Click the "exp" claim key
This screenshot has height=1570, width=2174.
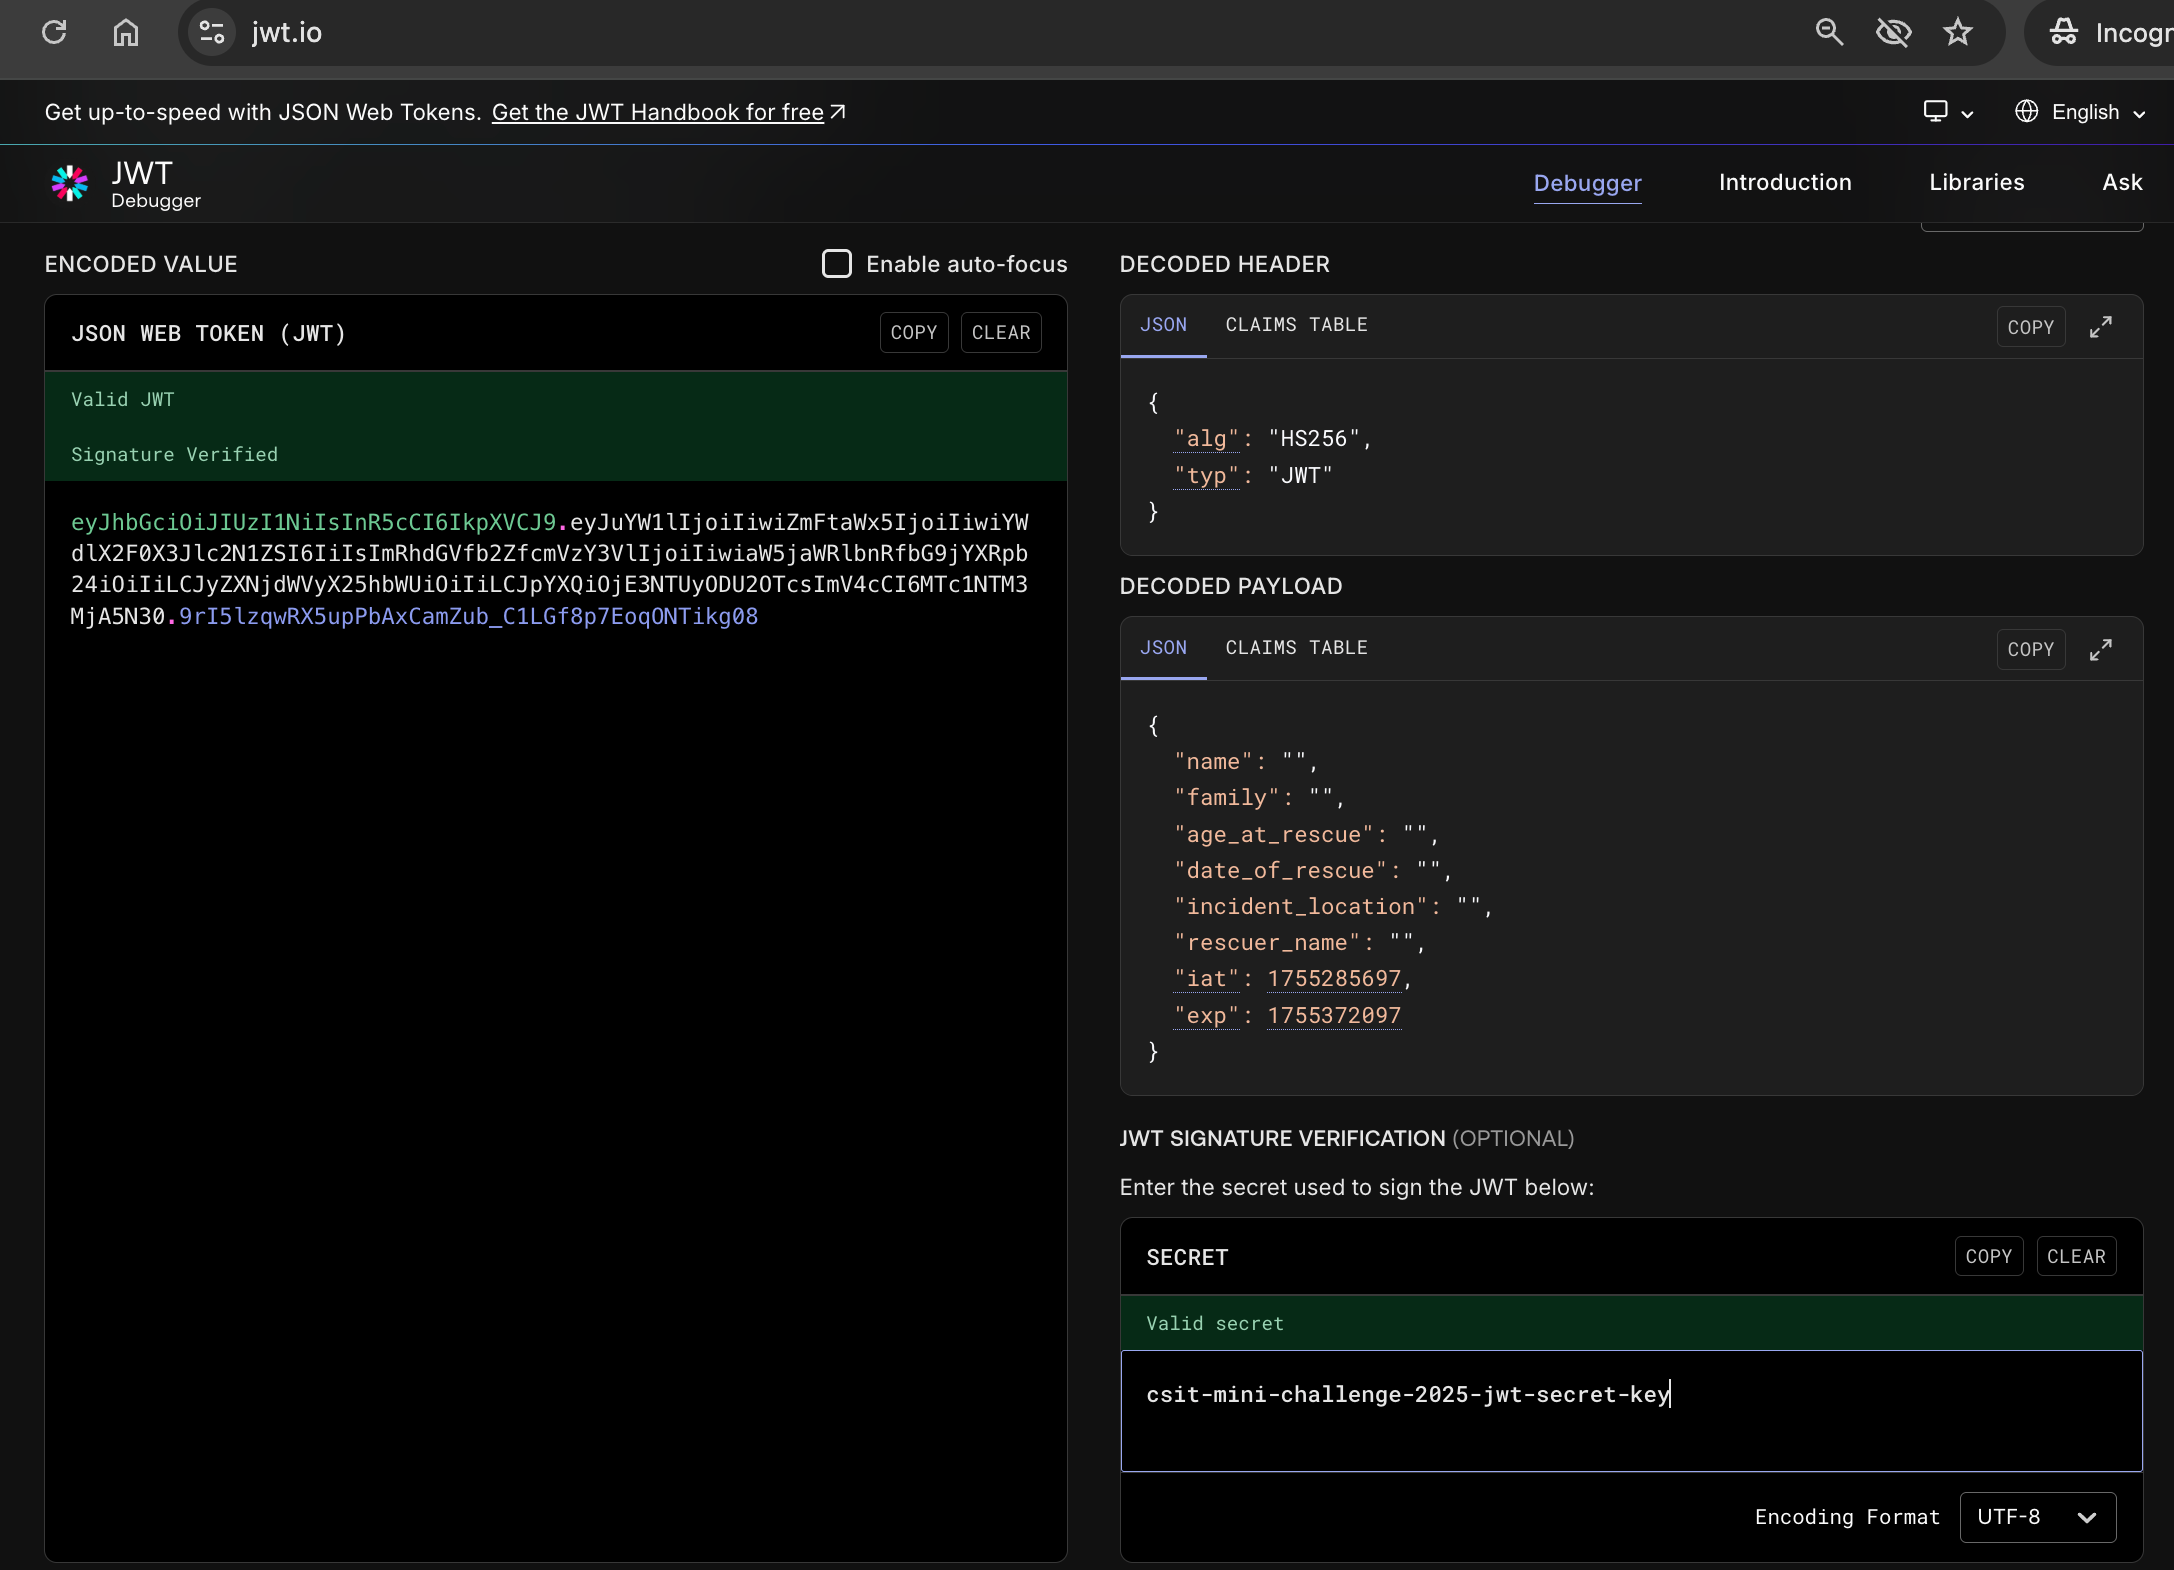pyautogui.click(x=1206, y=1016)
